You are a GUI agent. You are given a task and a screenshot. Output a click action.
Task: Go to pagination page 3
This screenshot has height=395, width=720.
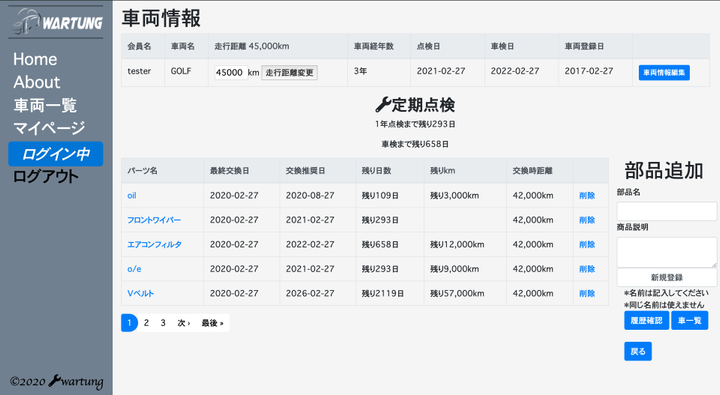163,323
